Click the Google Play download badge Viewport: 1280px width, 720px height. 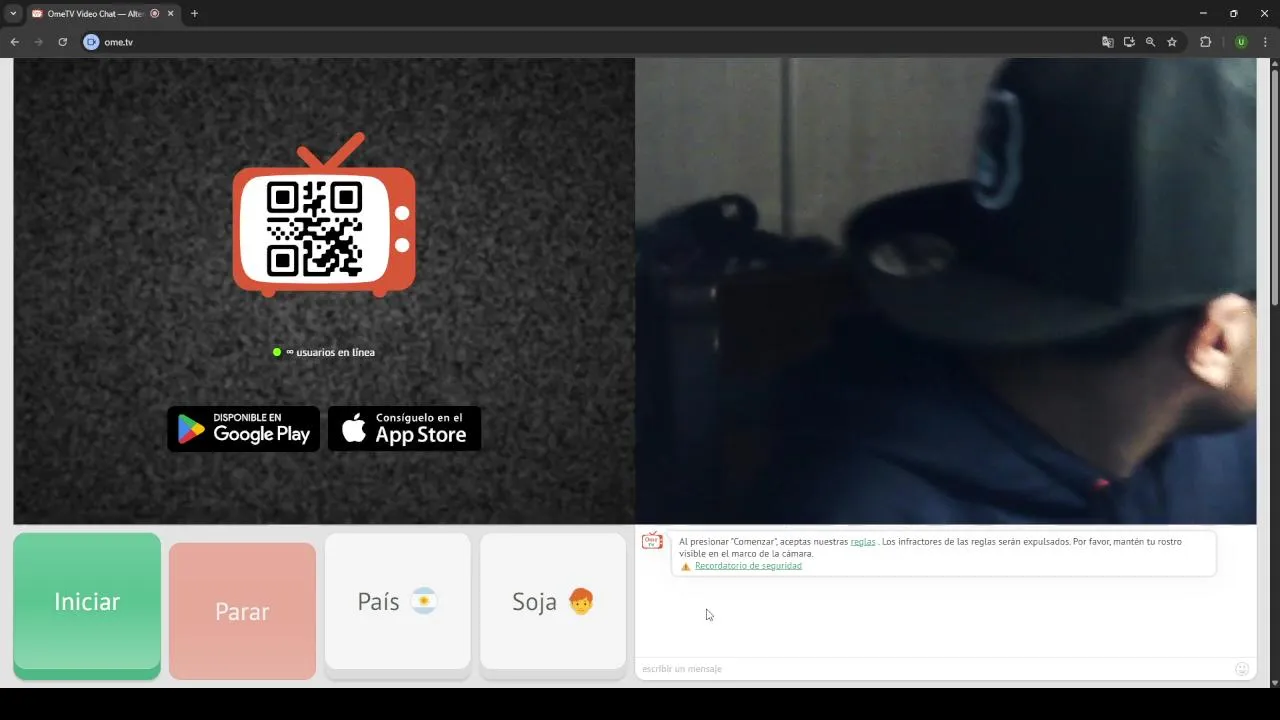coord(243,429)
